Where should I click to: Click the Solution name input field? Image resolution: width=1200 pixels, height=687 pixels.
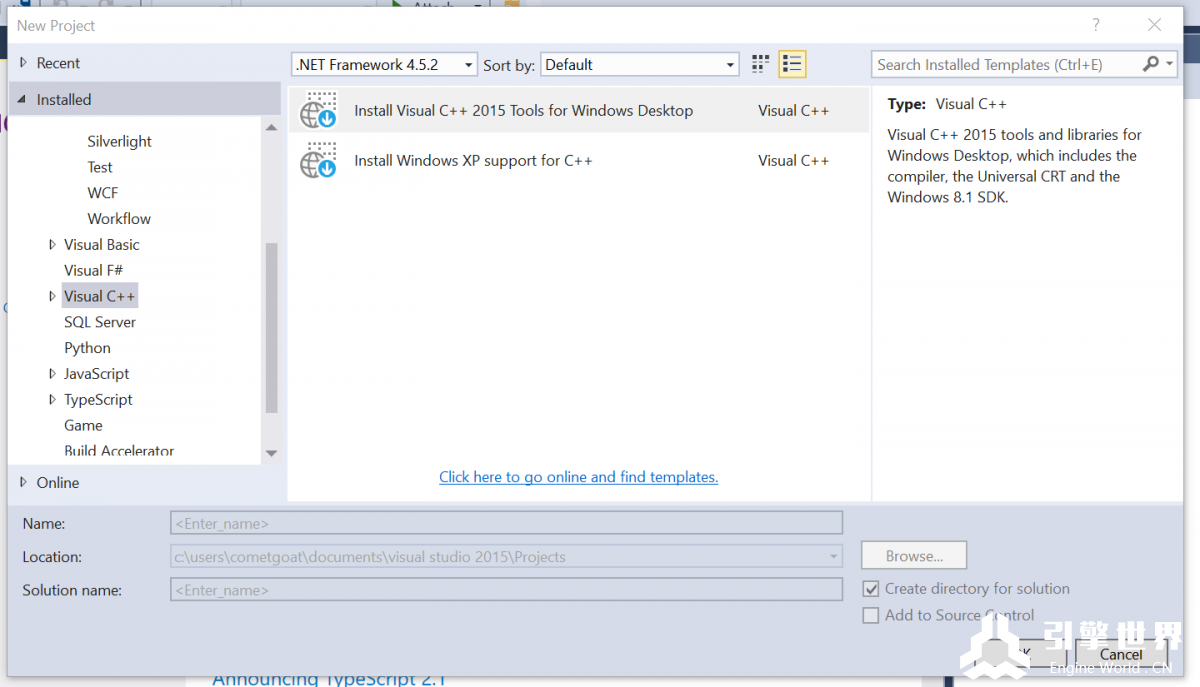(x=506, y=590)
